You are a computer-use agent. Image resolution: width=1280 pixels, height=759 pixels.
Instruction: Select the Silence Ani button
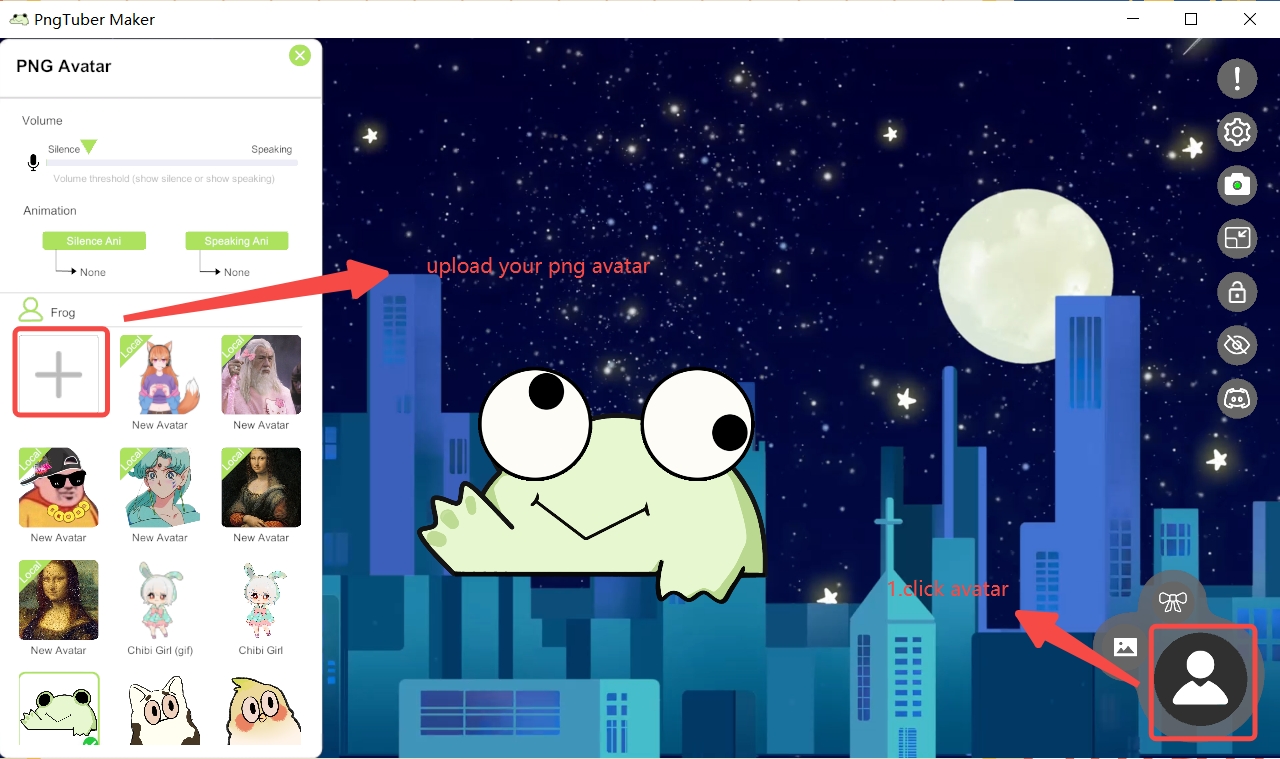click(x=94, y=240)
